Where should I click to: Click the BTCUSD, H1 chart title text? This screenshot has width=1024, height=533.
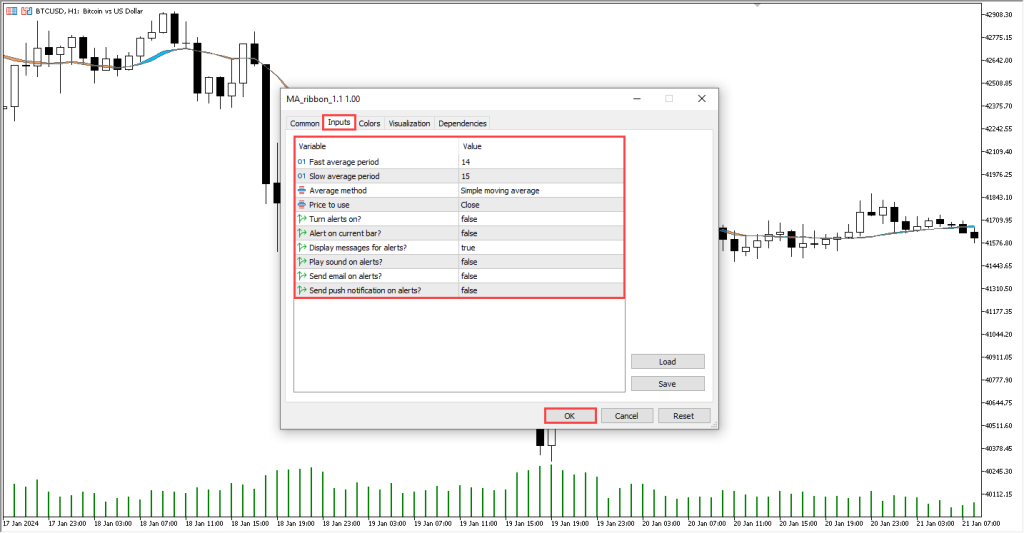click(x=89, y=11)
